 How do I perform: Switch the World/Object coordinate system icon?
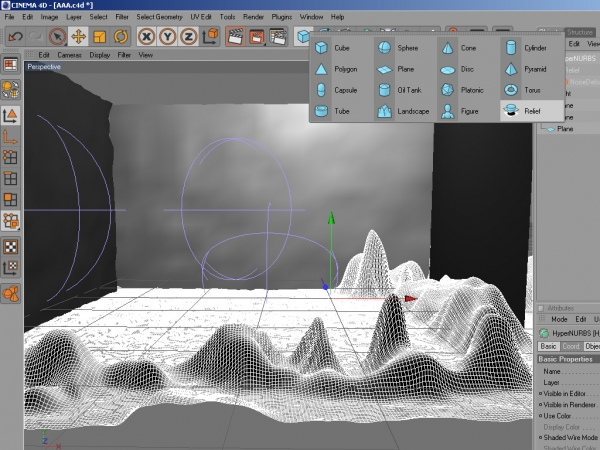[x=210, y=37]
